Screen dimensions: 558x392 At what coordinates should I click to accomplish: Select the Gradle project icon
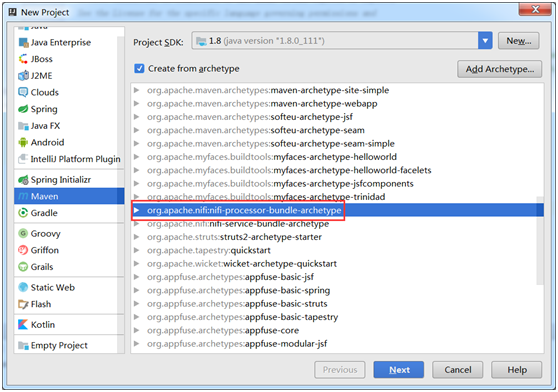[23, 213]
